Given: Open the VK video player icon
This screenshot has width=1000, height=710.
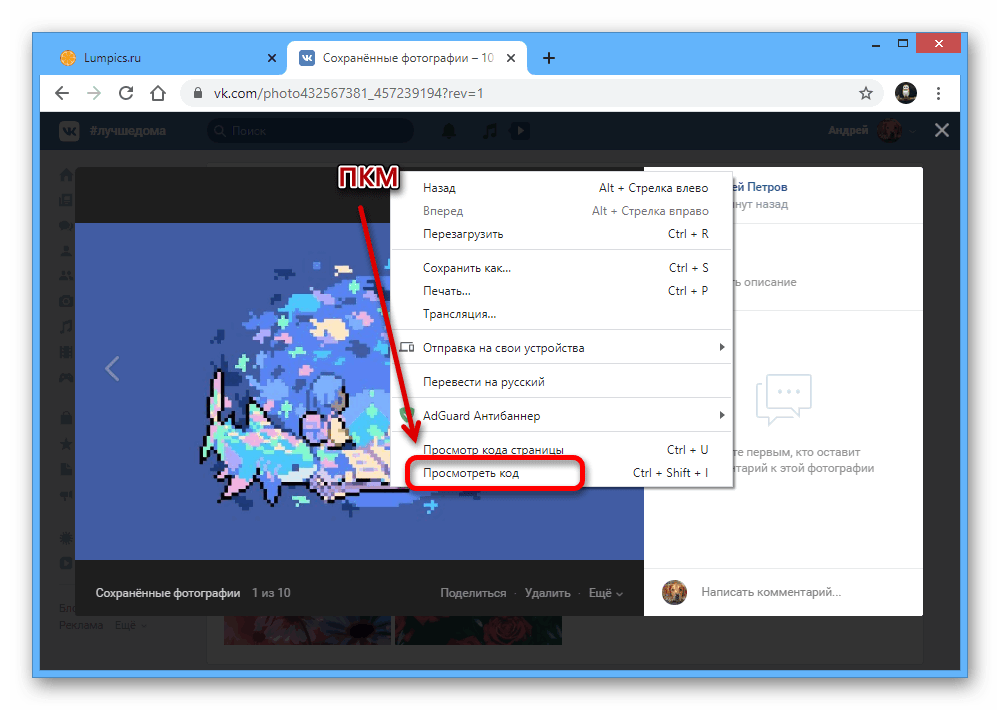Looking at the screenshot, I should [x=520, y=131].
